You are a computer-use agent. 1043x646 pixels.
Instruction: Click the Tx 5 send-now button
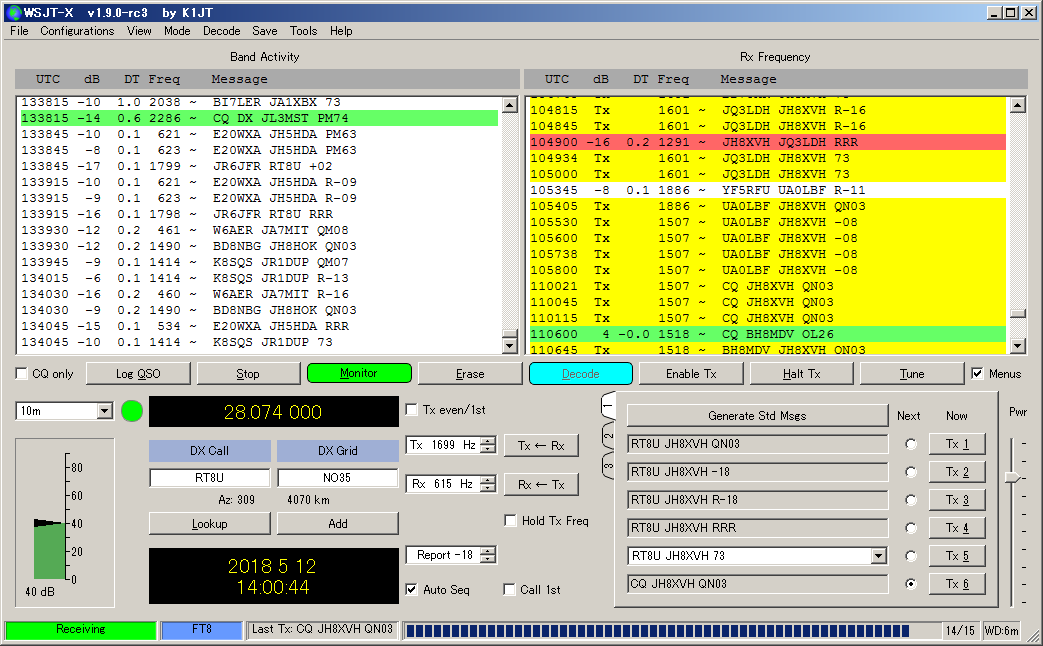tap(957, 556)
